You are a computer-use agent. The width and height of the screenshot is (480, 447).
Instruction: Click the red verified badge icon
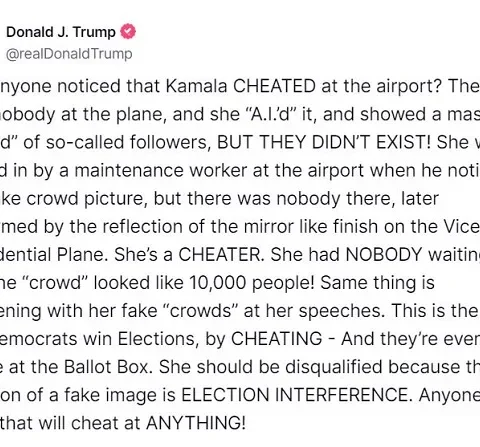(128, 32)
